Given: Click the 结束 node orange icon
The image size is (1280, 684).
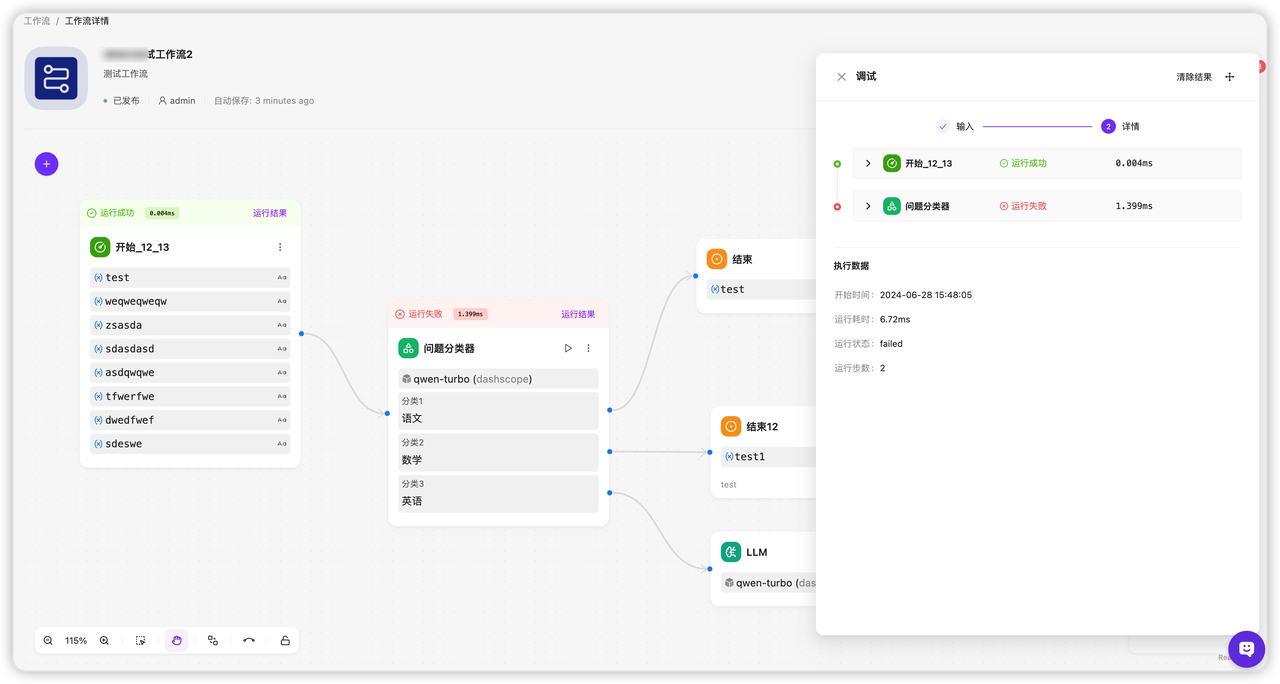Looking at the screenshot, I should [x=717, y=259].
